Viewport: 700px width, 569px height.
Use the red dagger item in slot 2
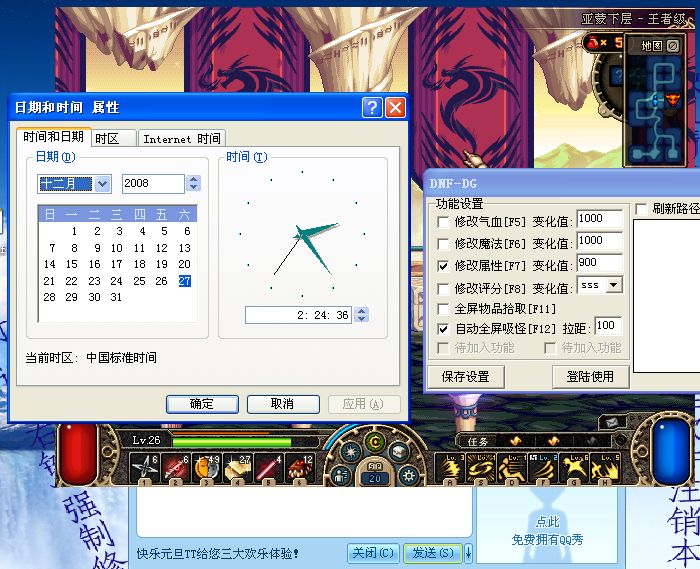click(175, 467)
